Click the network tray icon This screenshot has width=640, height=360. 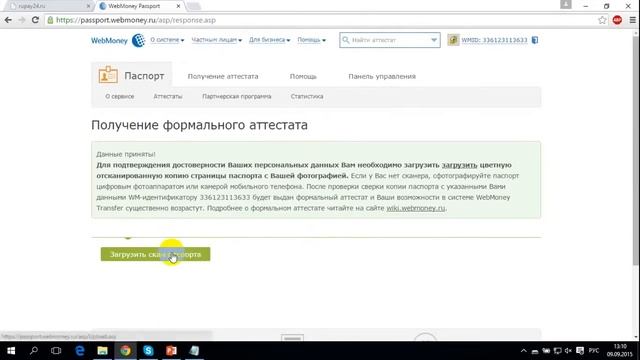pos(557,351)
